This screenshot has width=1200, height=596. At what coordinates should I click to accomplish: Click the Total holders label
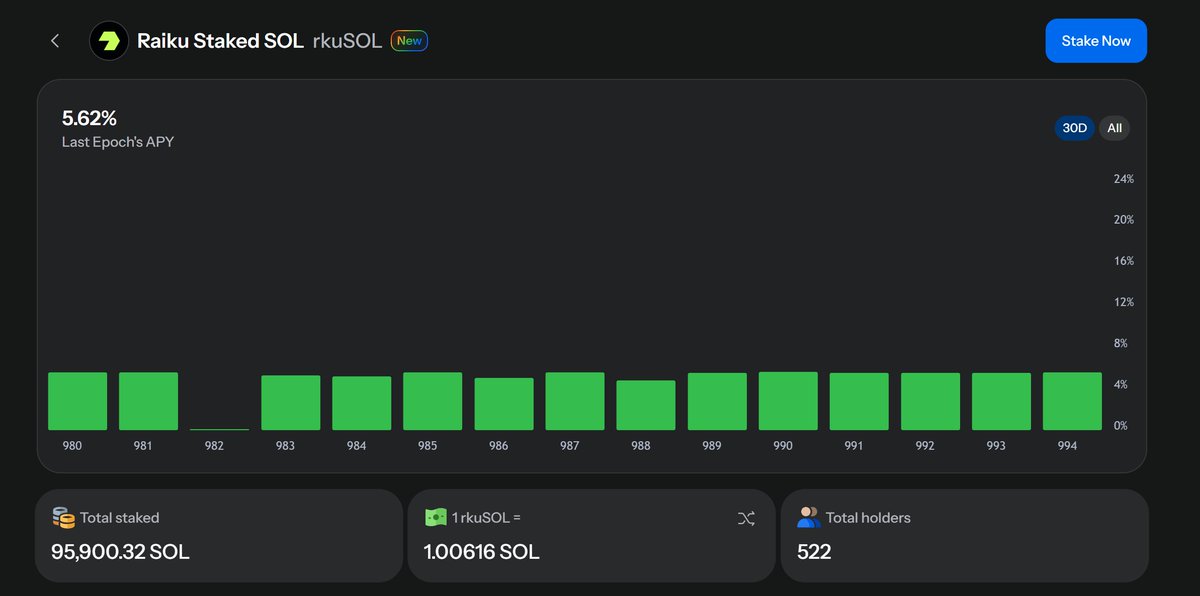click(868, 518)
